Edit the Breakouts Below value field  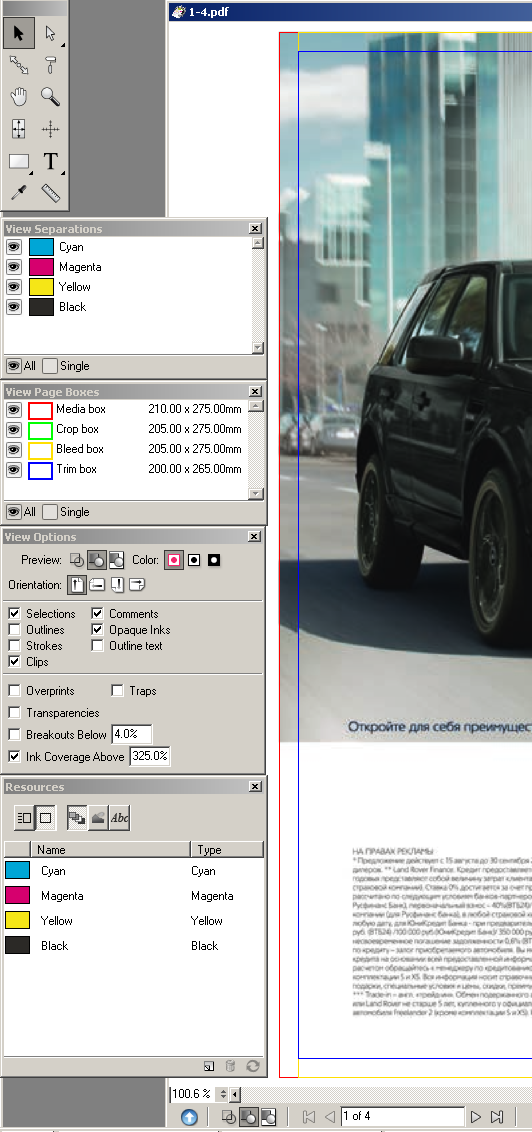131,734
